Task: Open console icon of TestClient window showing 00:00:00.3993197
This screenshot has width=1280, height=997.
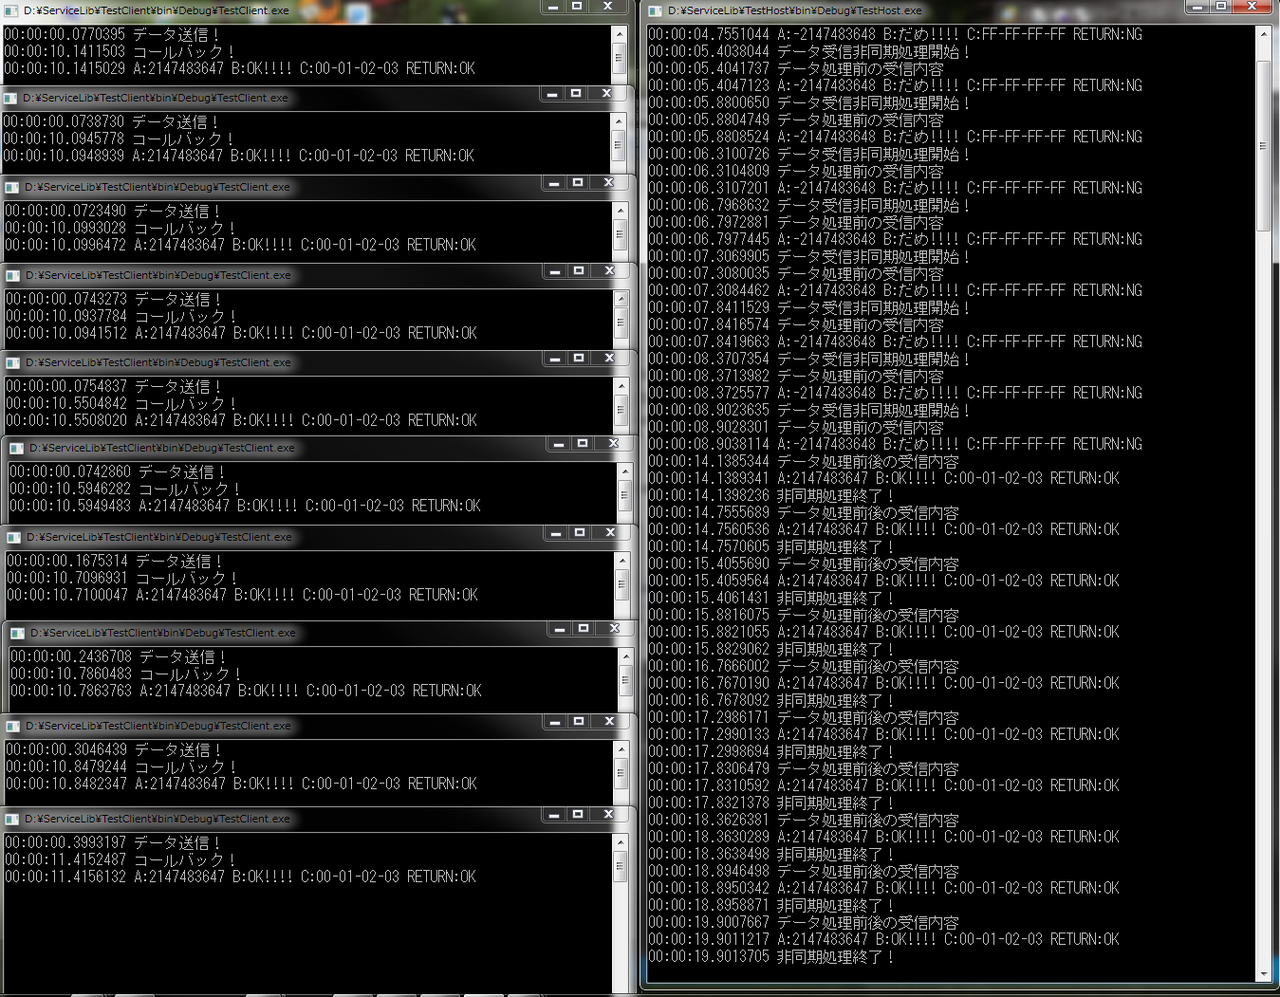Action: point(12,819)
